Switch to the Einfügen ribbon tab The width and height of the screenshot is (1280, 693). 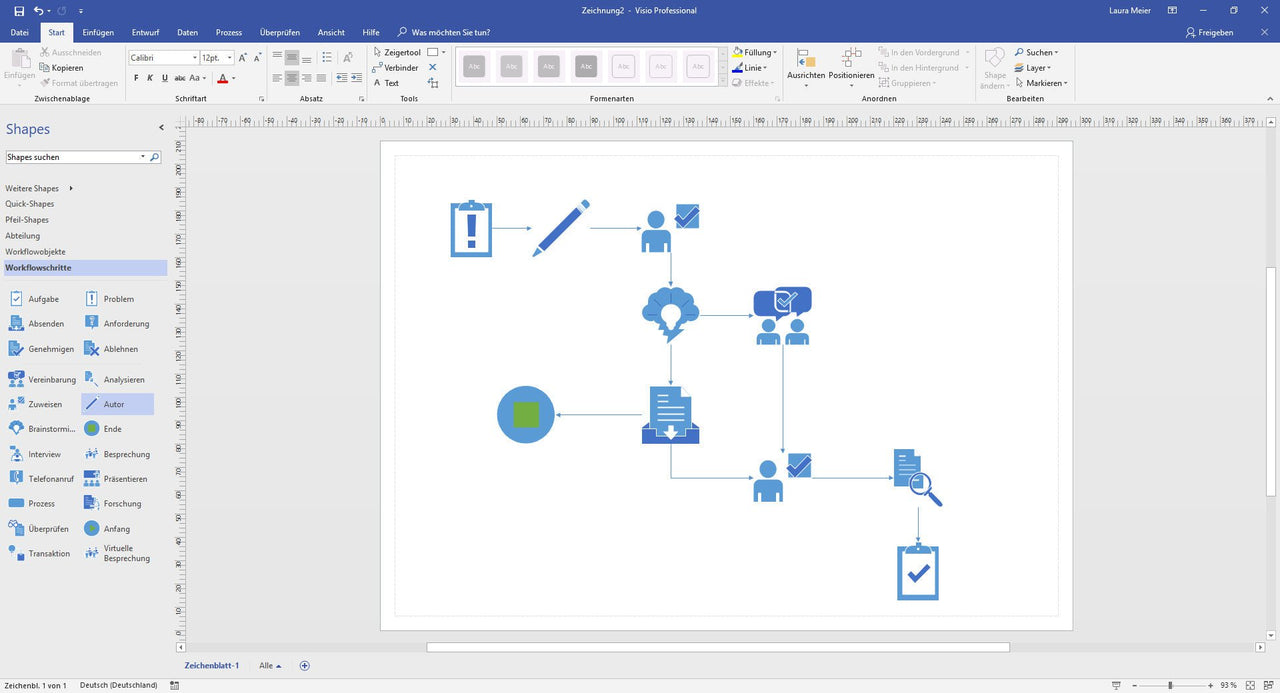pos(97,32)
